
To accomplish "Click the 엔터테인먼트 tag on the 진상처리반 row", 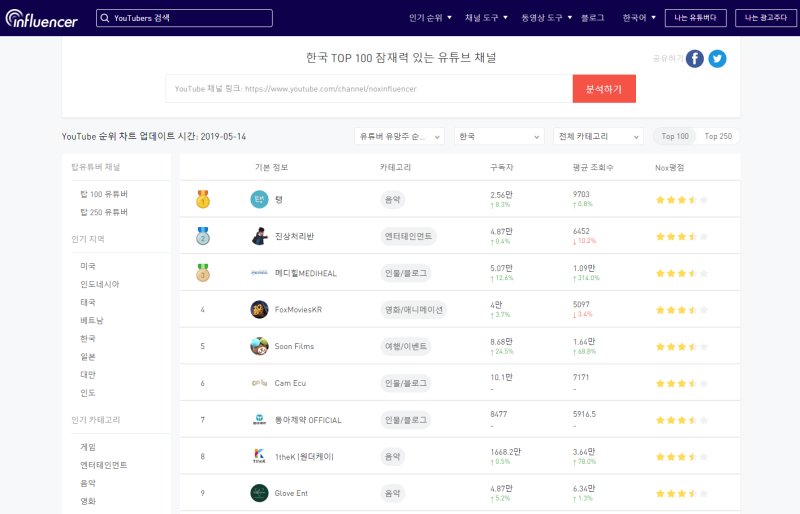I will click(408, 236).
